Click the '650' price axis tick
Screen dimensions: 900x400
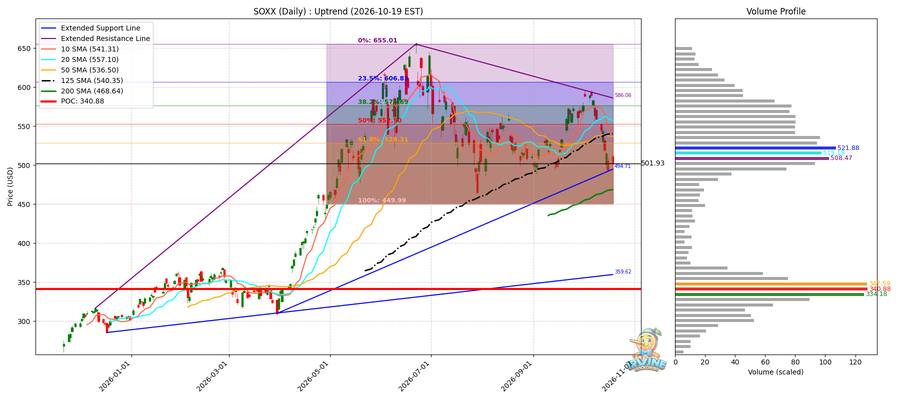26,48
